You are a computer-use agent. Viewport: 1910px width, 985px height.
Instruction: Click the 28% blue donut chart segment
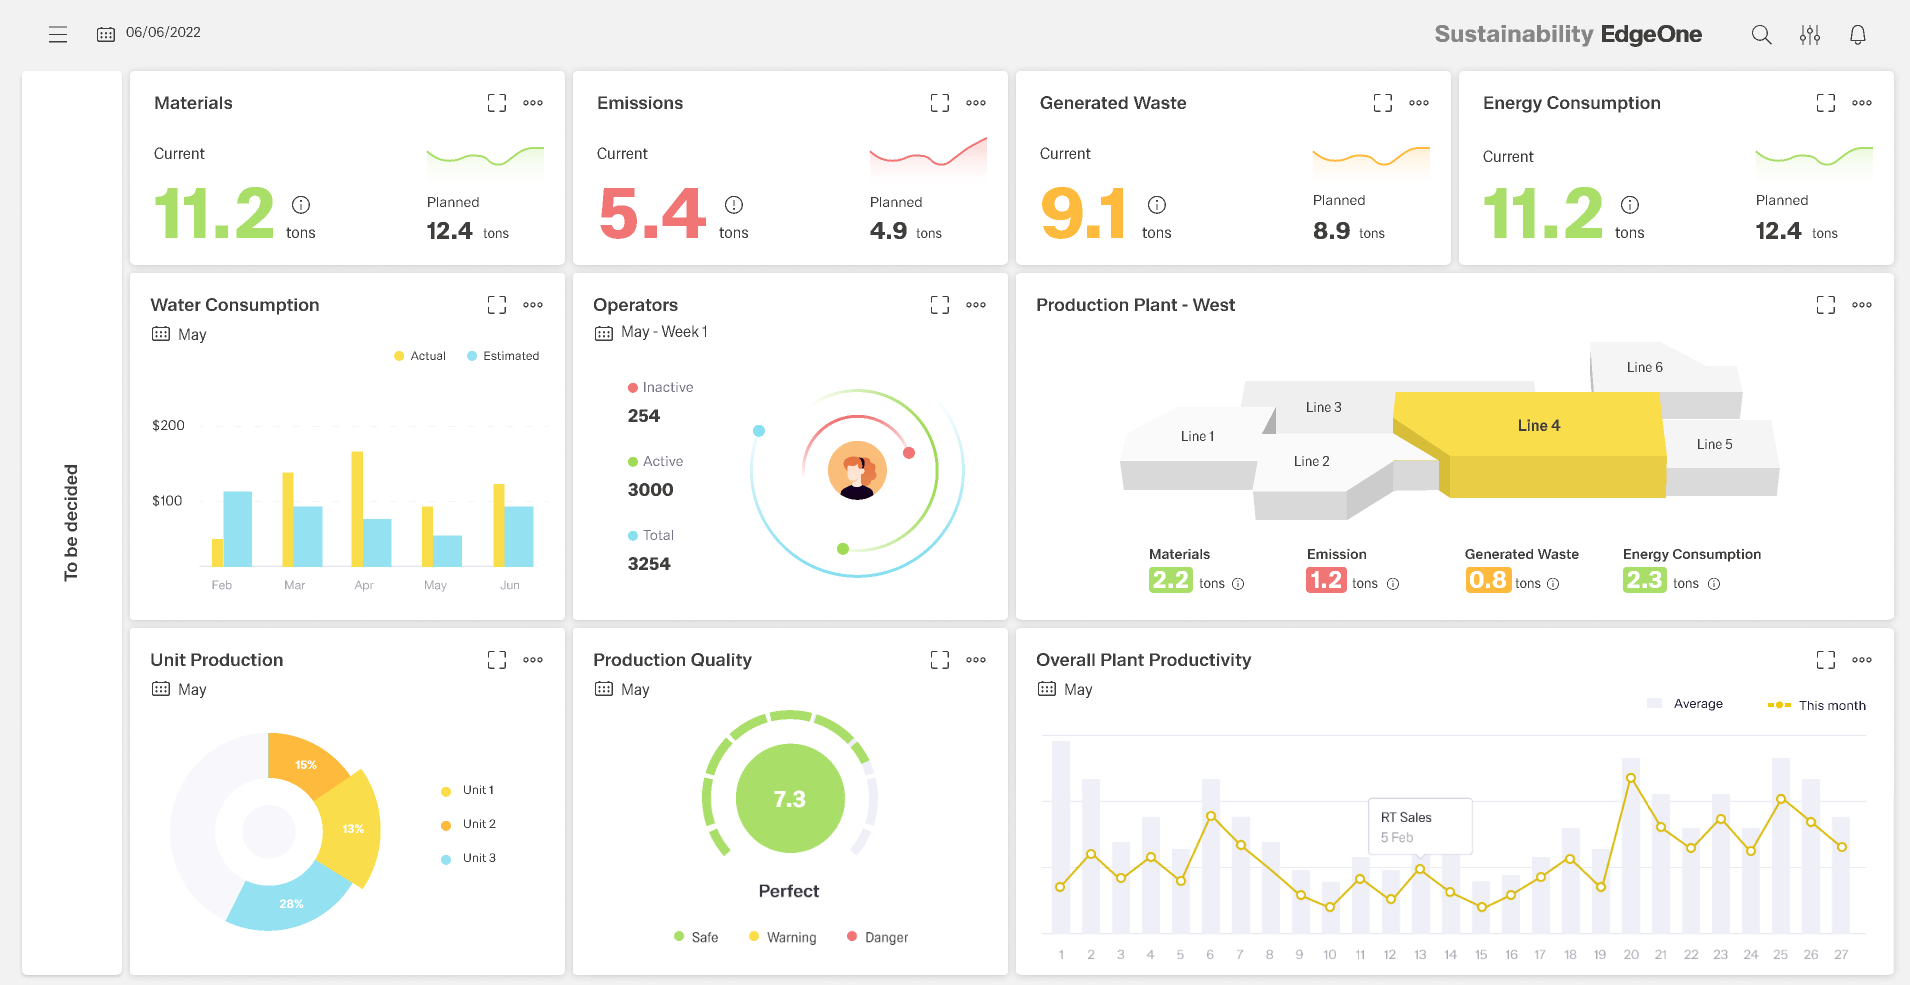[290, 902]
